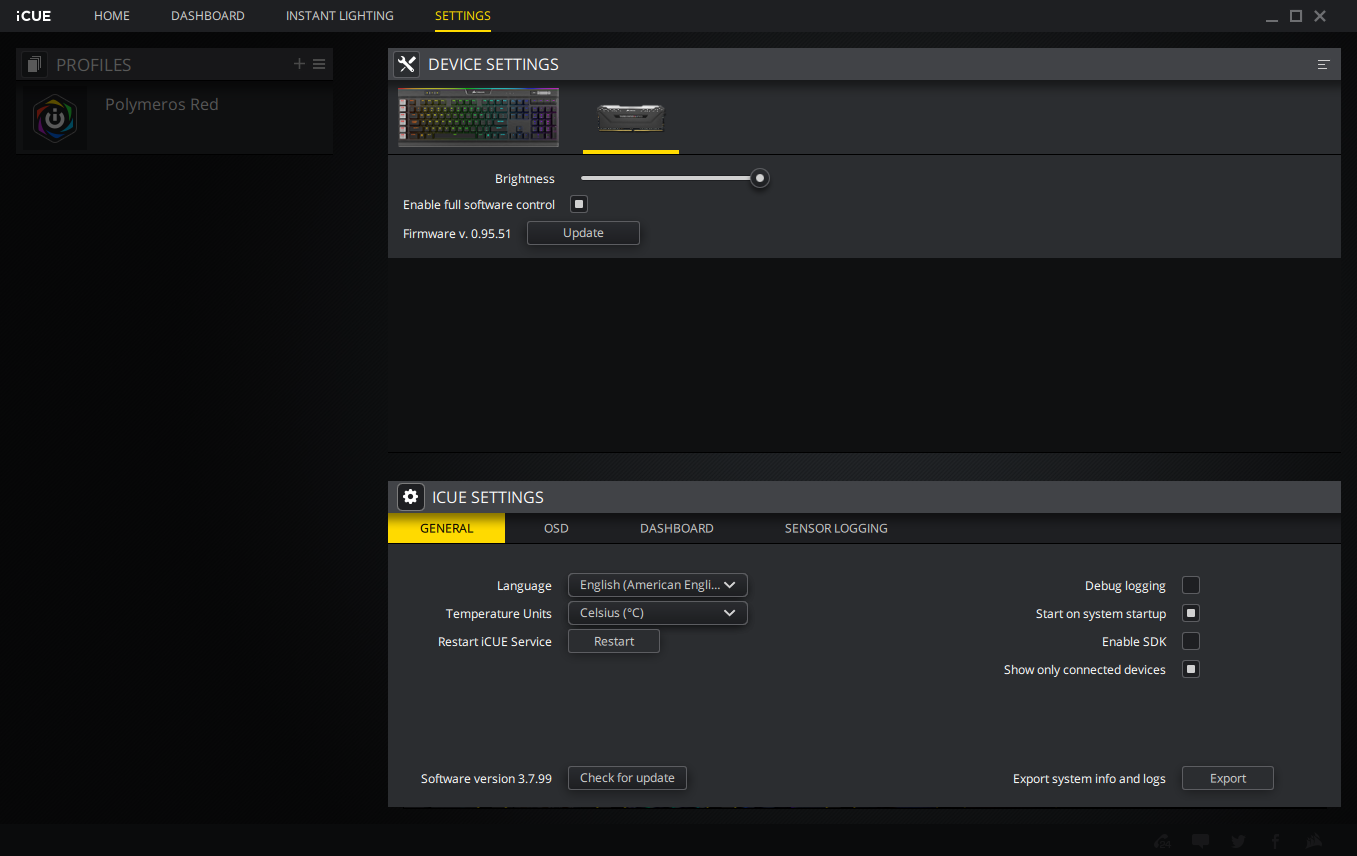1357x856 pixels.
Task: Open the 24-hour phone support icon
Action: pyautogui.click(x=1164, y=841)
